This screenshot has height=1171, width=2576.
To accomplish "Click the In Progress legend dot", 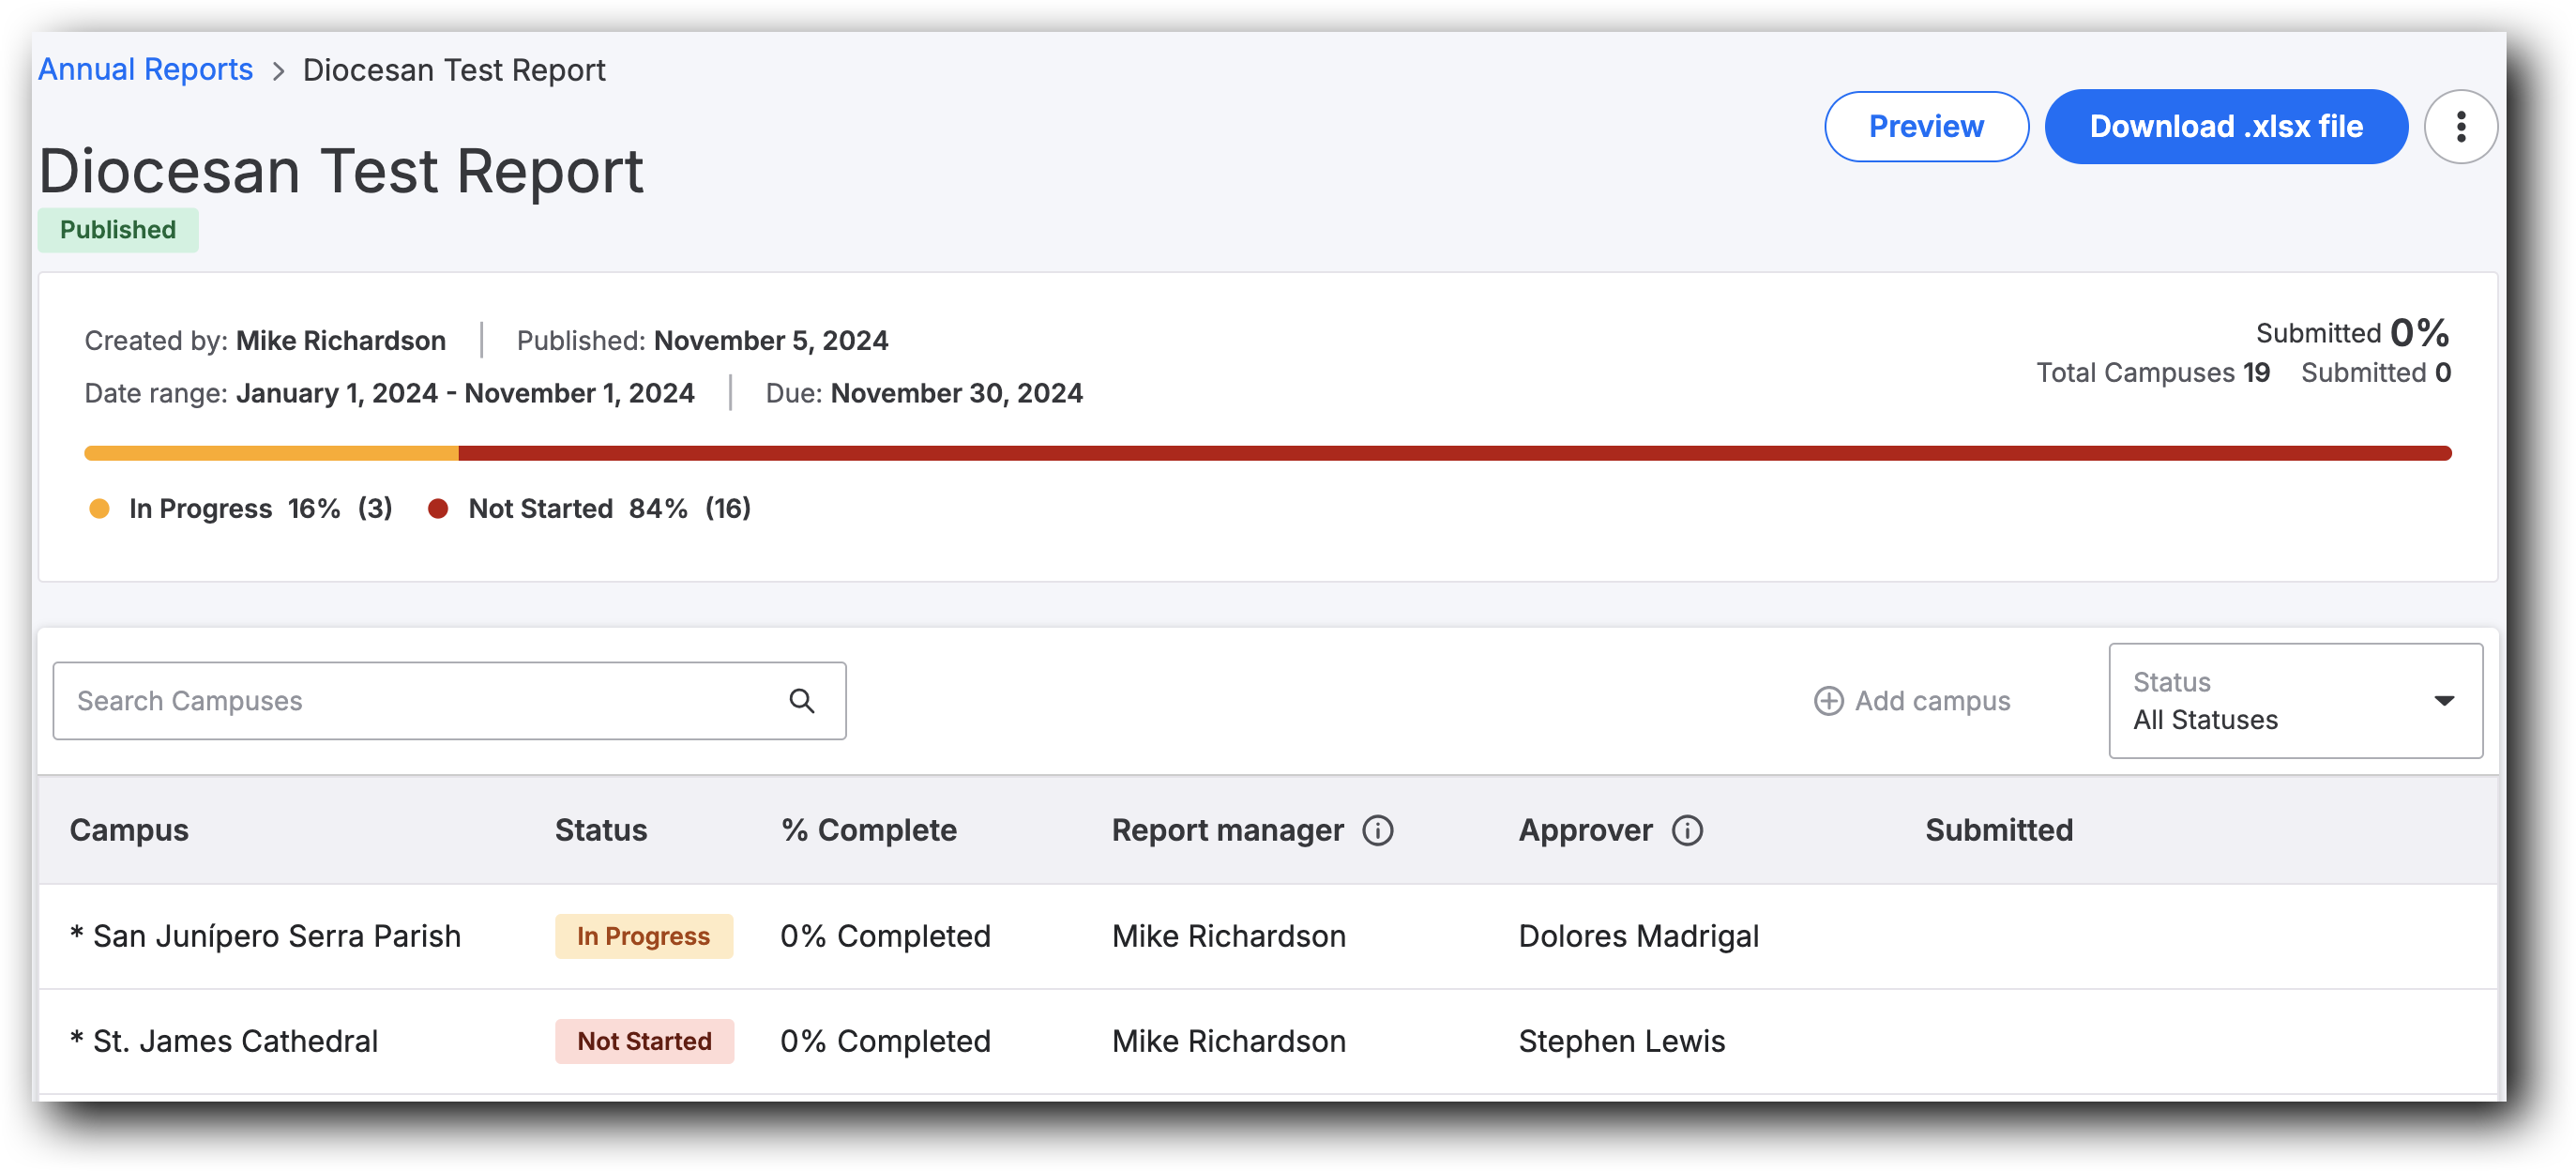I will coord(100,508).
